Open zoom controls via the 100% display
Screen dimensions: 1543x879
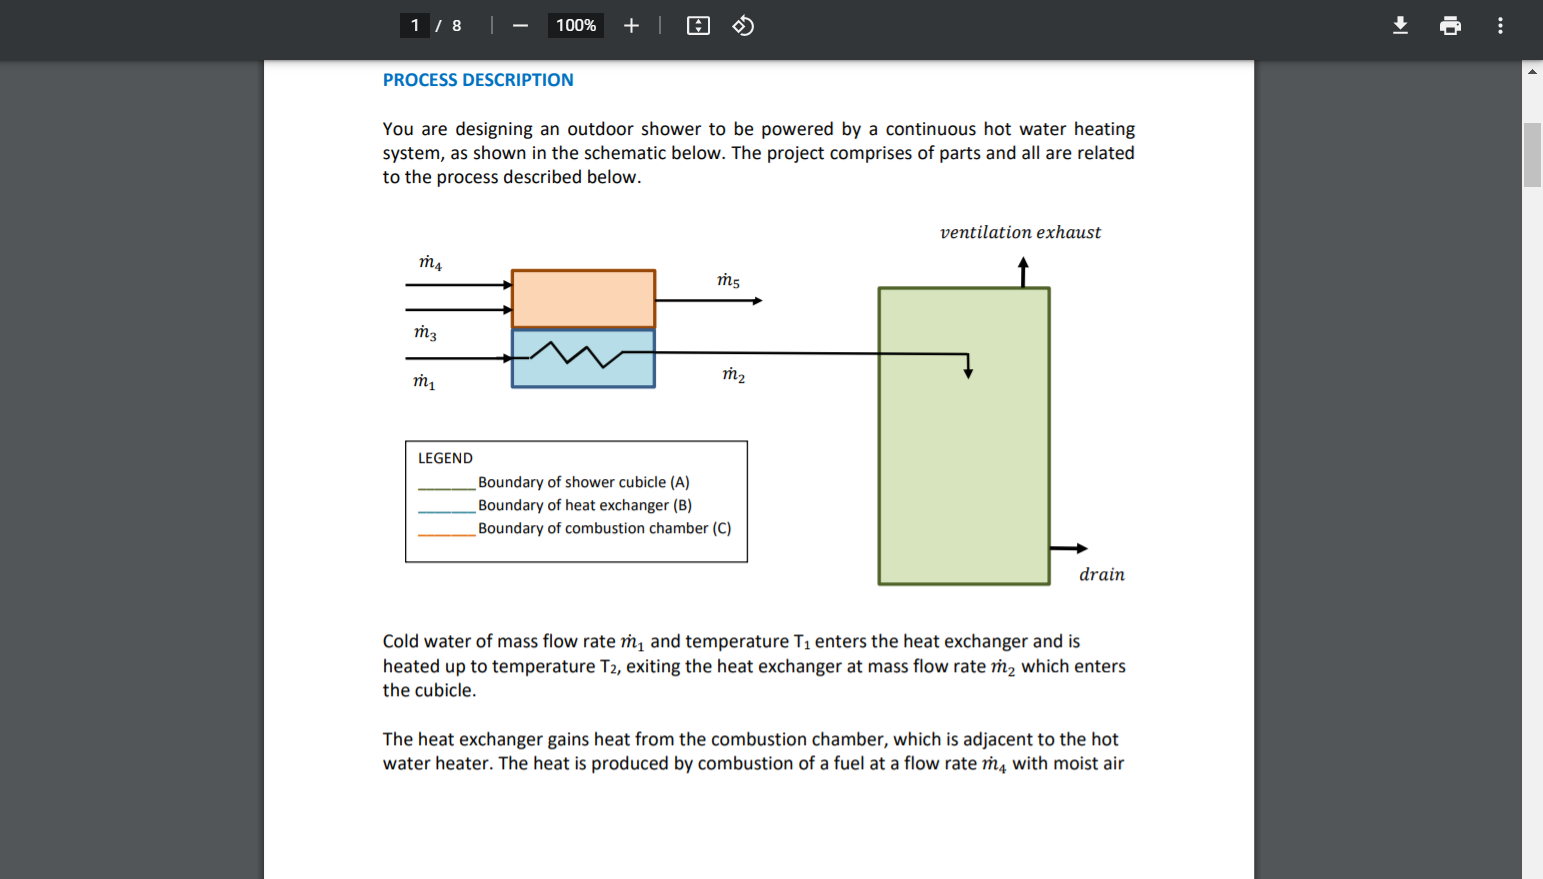pyautogui.click(x=575, y=25)
